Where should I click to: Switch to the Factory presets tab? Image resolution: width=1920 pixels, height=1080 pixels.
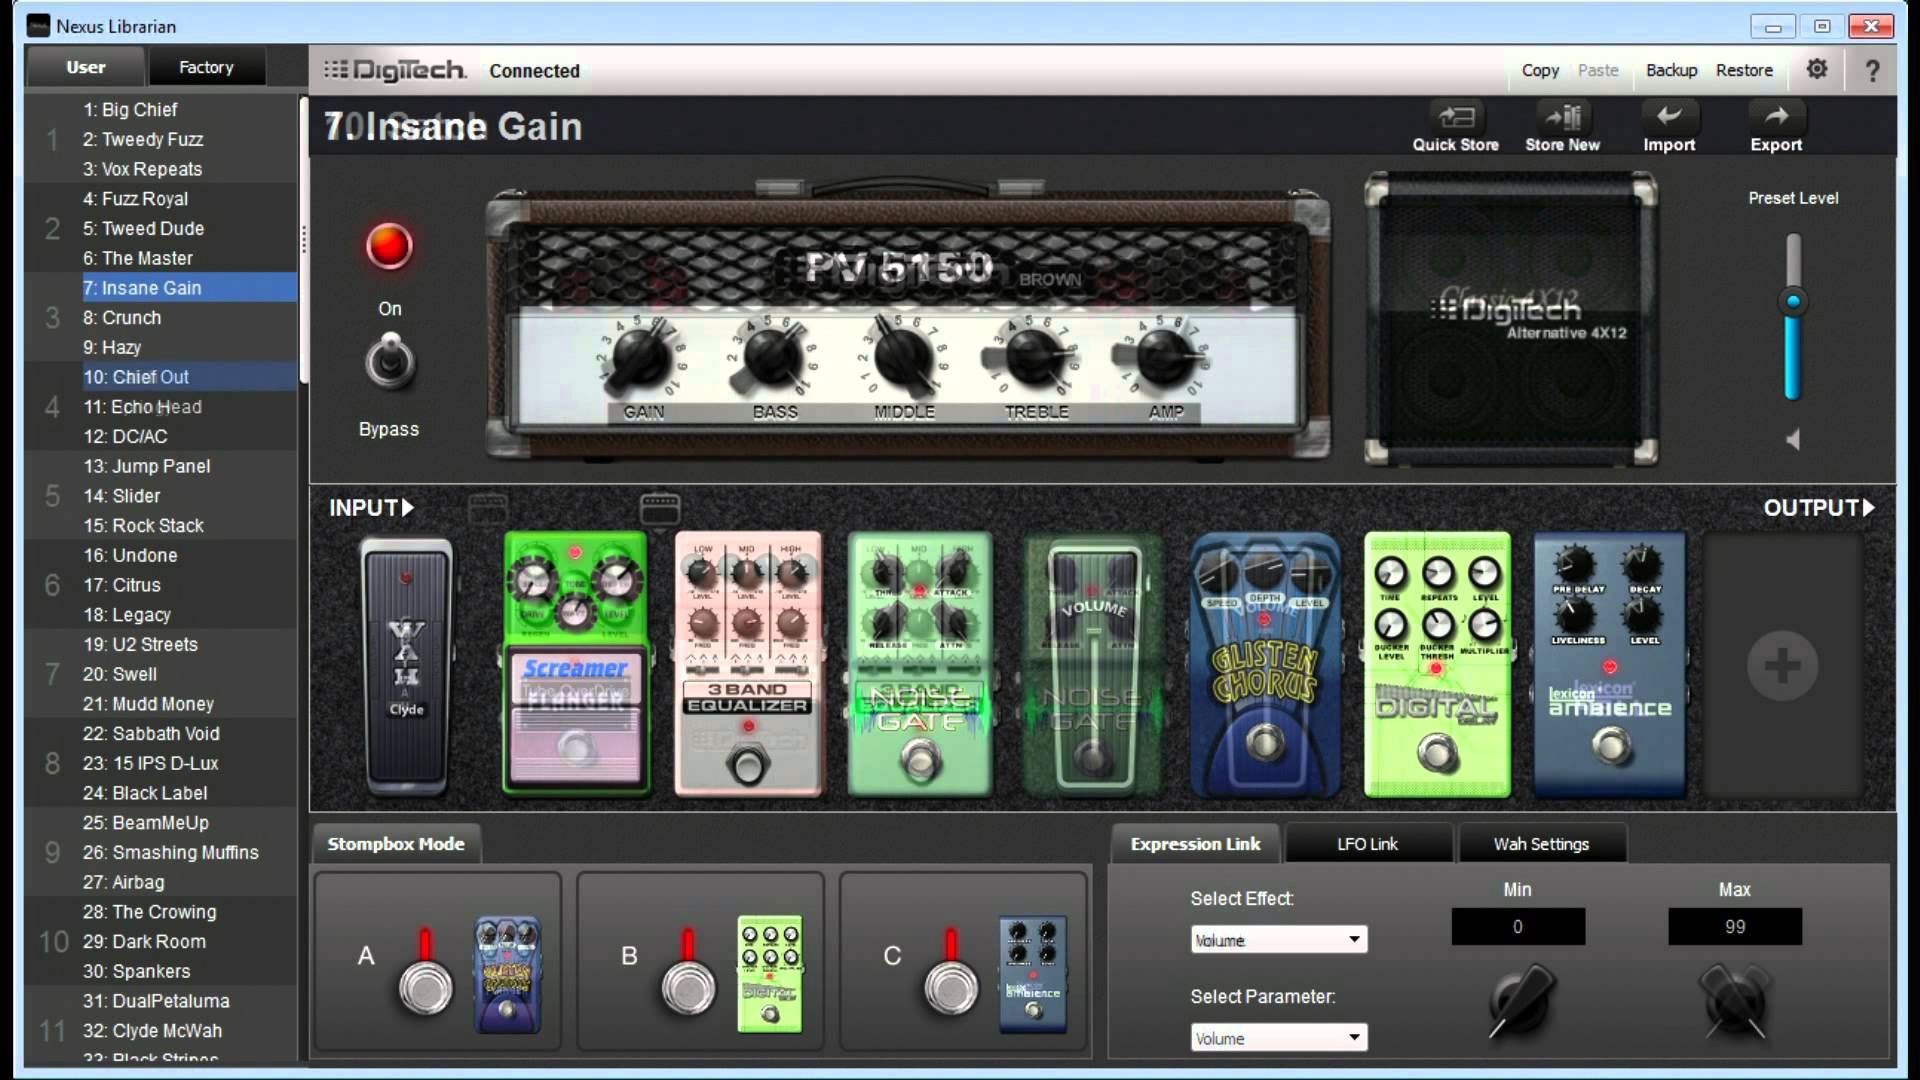point(206,67)
